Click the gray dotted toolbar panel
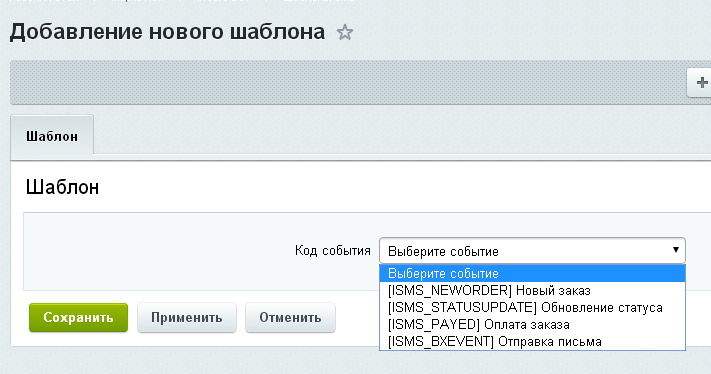 pyautogui.click(x=345, y=83)
